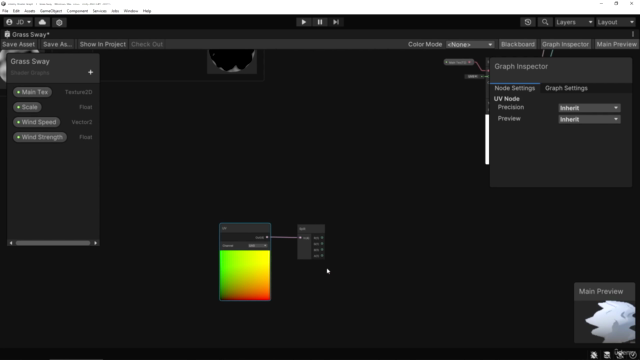Open the Unity search icon
Image resolution: width=640 pixels, height=360 pixels.
click(545, 22)
